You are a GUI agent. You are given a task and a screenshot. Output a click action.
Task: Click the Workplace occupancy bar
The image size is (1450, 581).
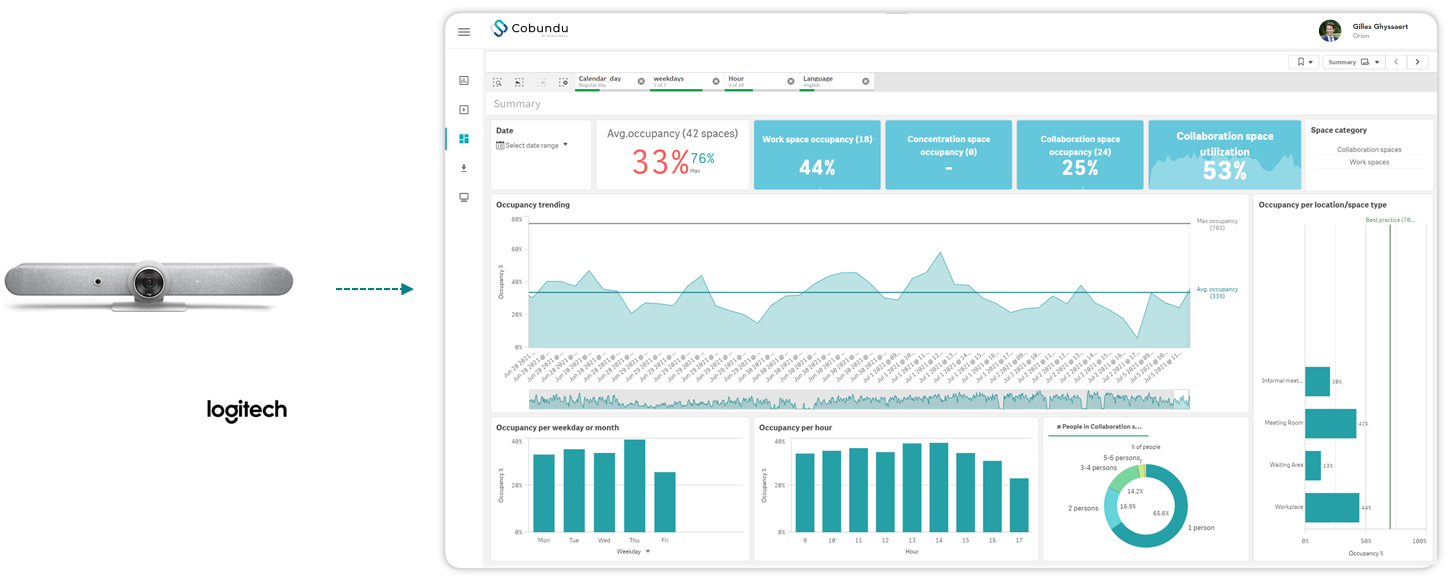point(1332,507)
